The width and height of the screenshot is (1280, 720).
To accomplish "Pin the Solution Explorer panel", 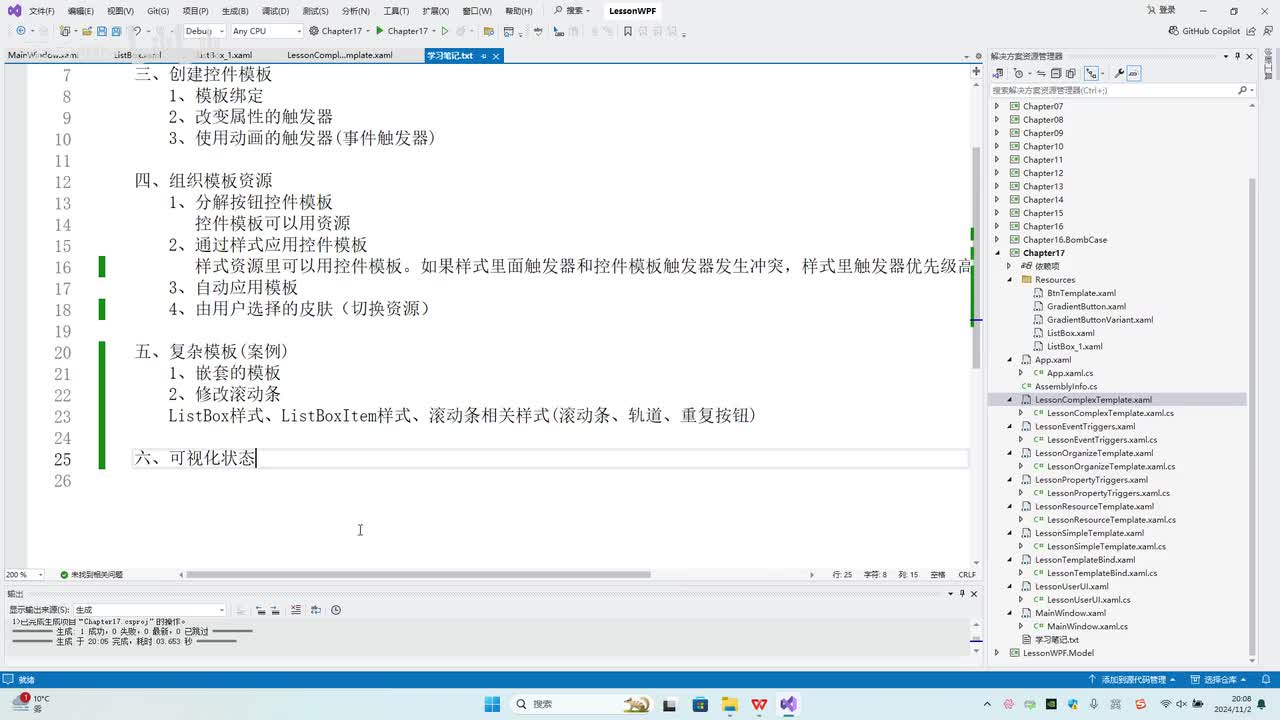I will coord(1237,56).
